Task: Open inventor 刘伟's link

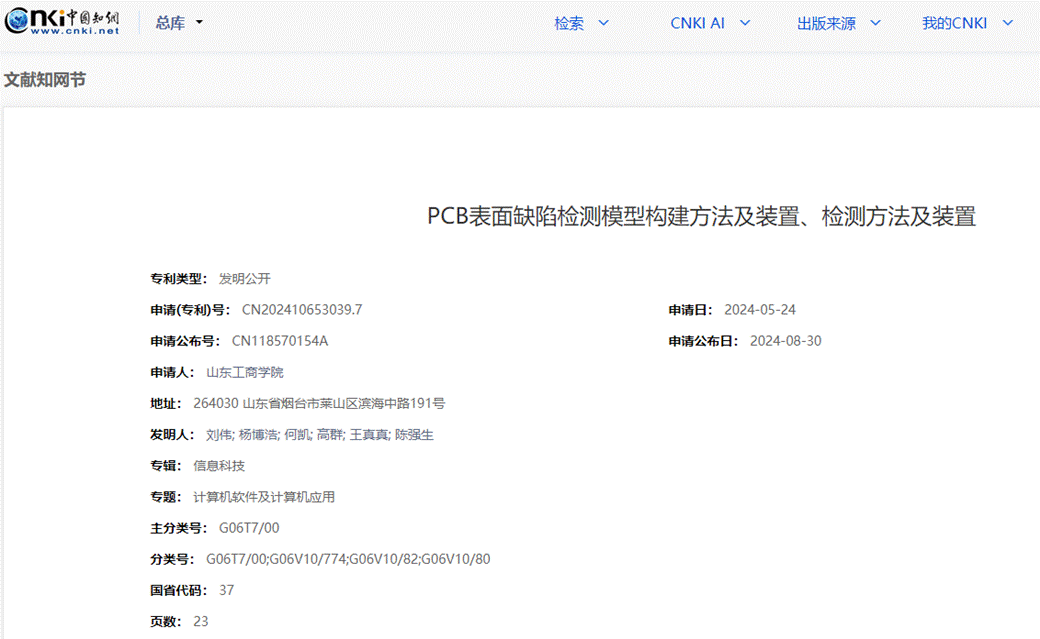Action: (x=218, y=434)
